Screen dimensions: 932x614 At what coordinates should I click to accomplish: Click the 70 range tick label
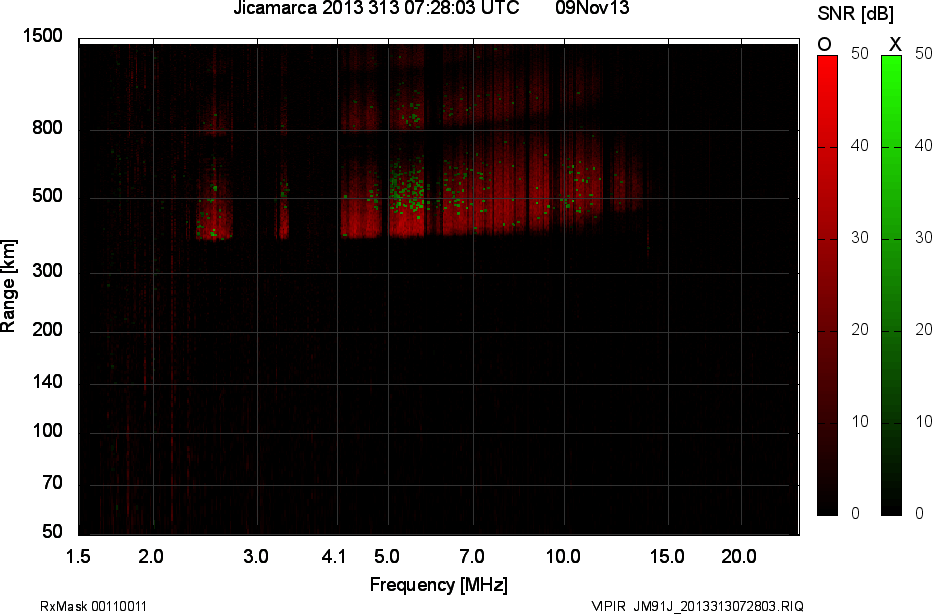(x=52, y=484)
